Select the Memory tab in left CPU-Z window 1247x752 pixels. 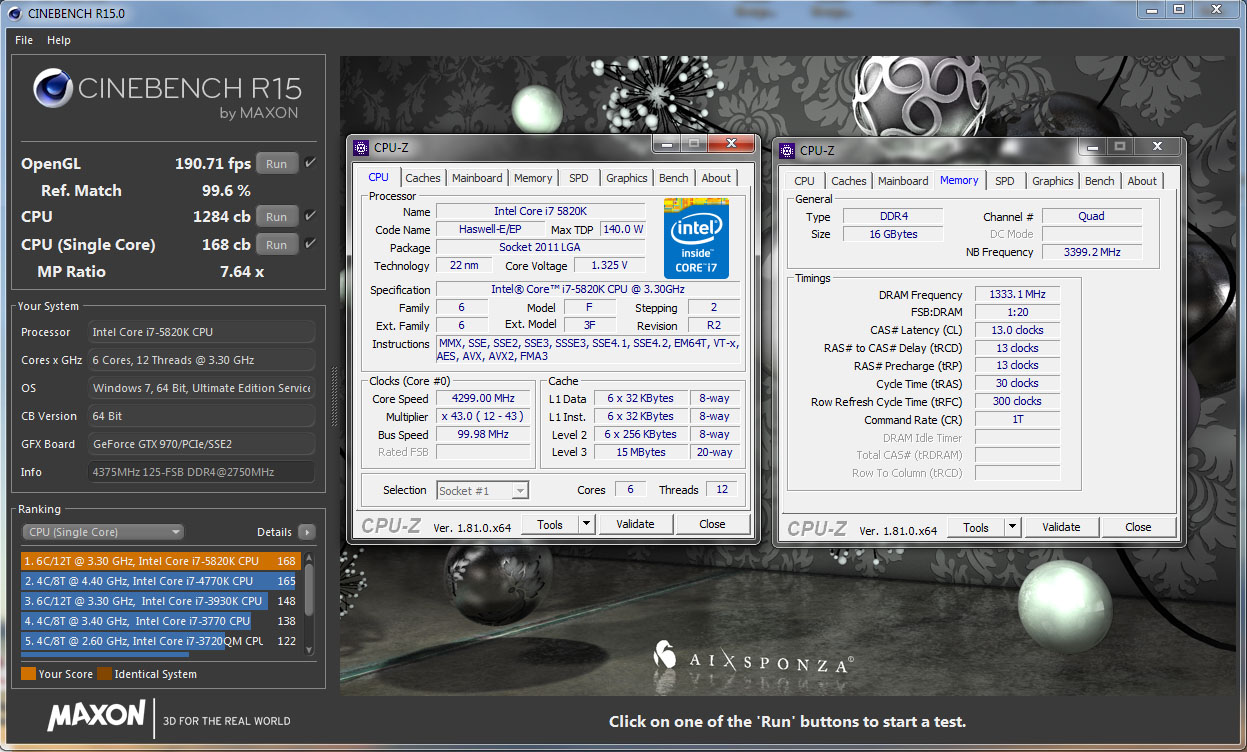click(x=533, y=178)
